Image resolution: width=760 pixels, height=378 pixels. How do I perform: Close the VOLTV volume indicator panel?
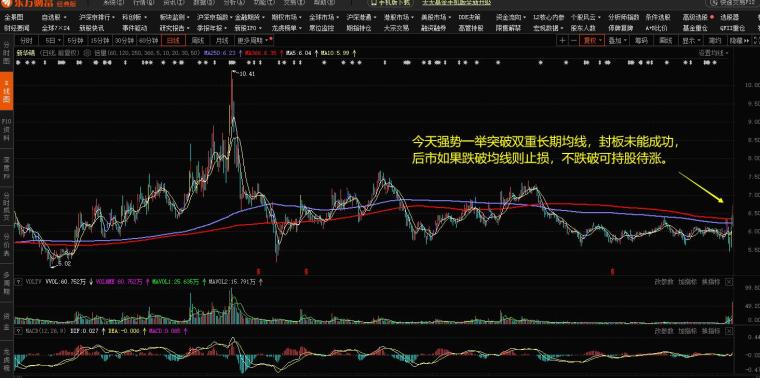point(729,282)
